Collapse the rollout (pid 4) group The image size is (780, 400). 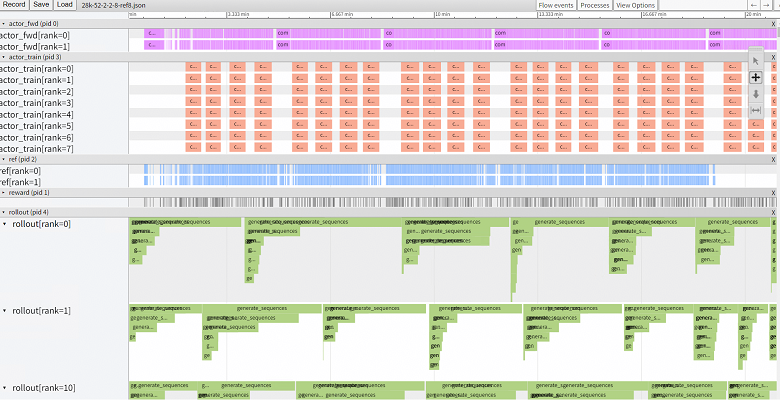tap(4, 212)
